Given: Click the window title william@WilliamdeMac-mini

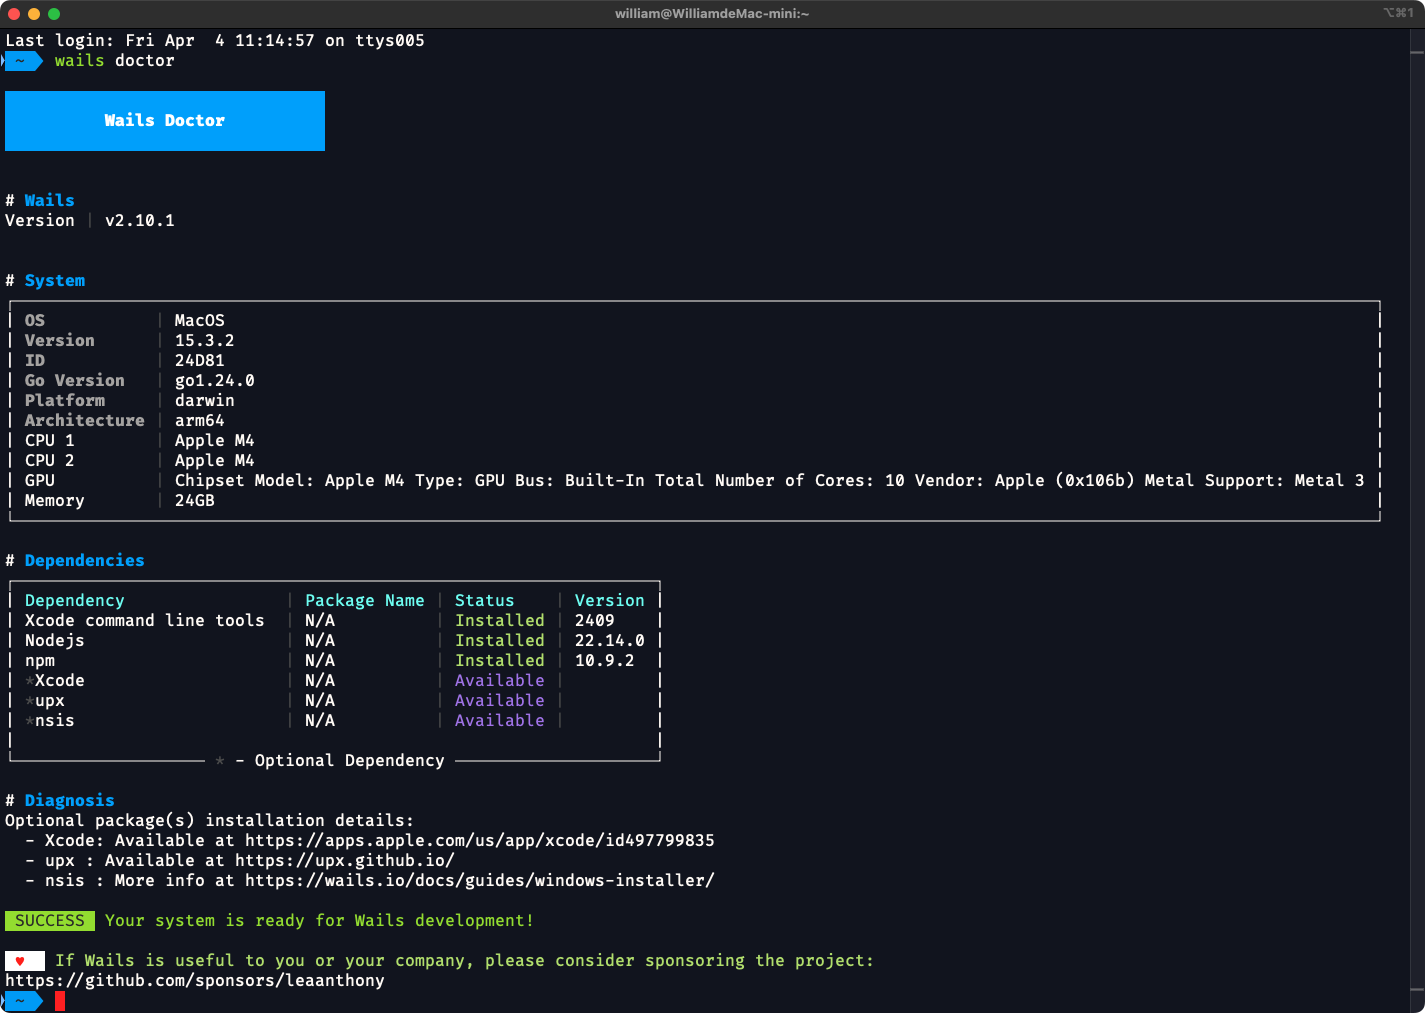Looking at the screenshot, I should click(712, 14).
